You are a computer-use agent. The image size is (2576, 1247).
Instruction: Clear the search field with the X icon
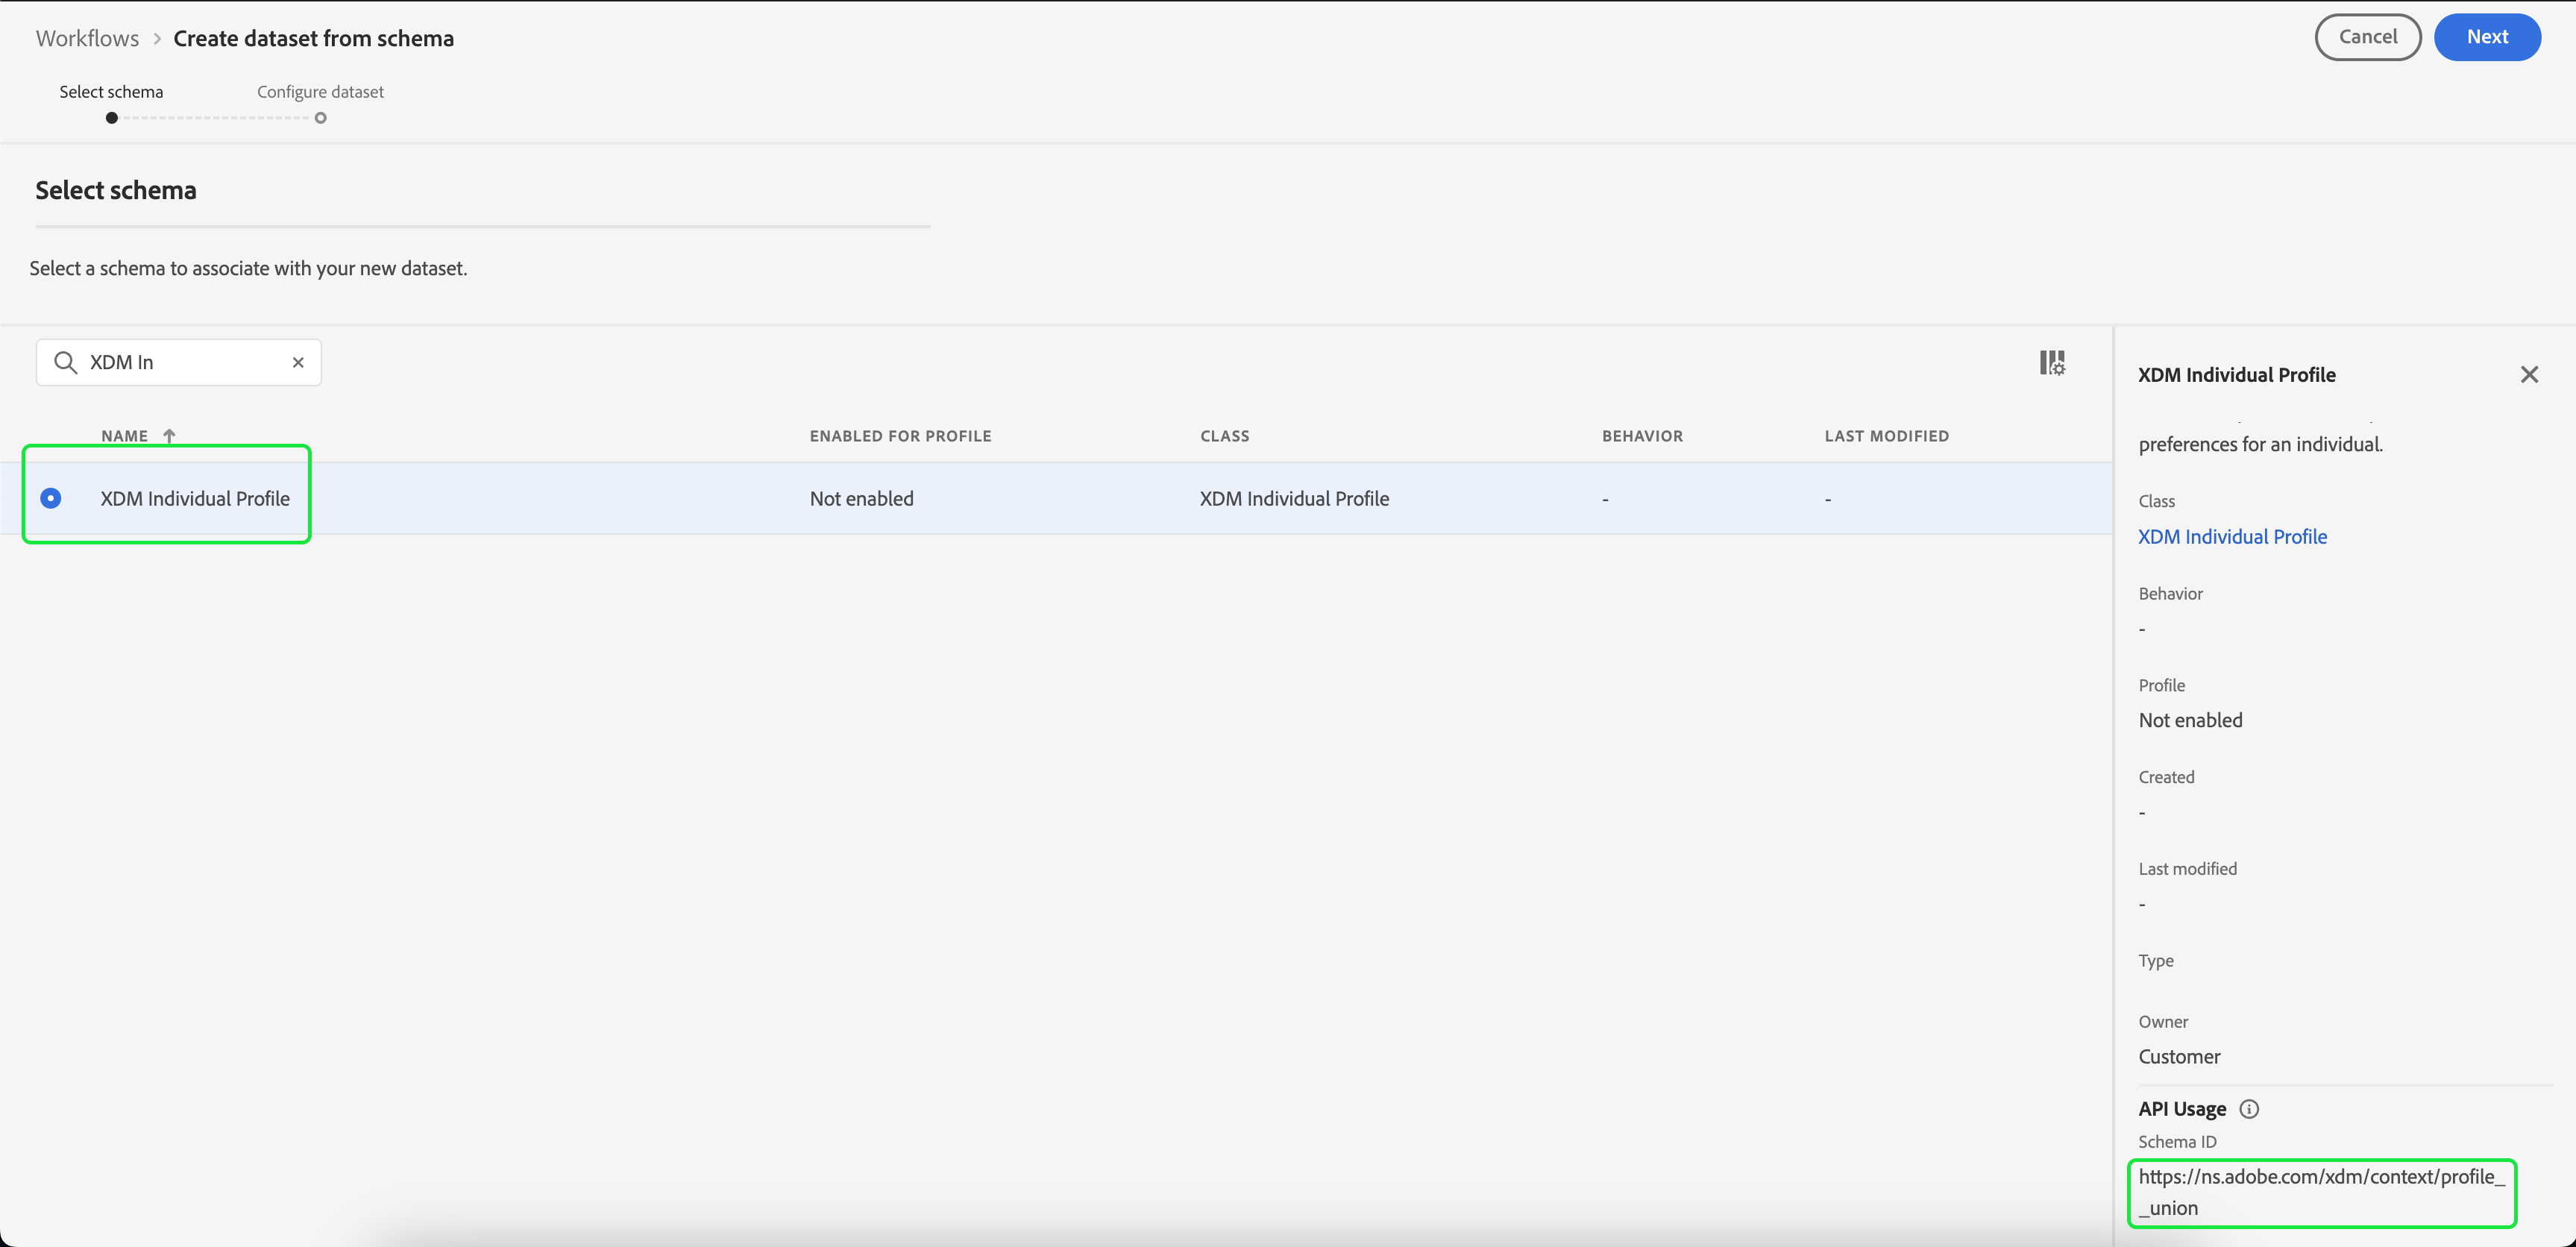coord(298,362)
